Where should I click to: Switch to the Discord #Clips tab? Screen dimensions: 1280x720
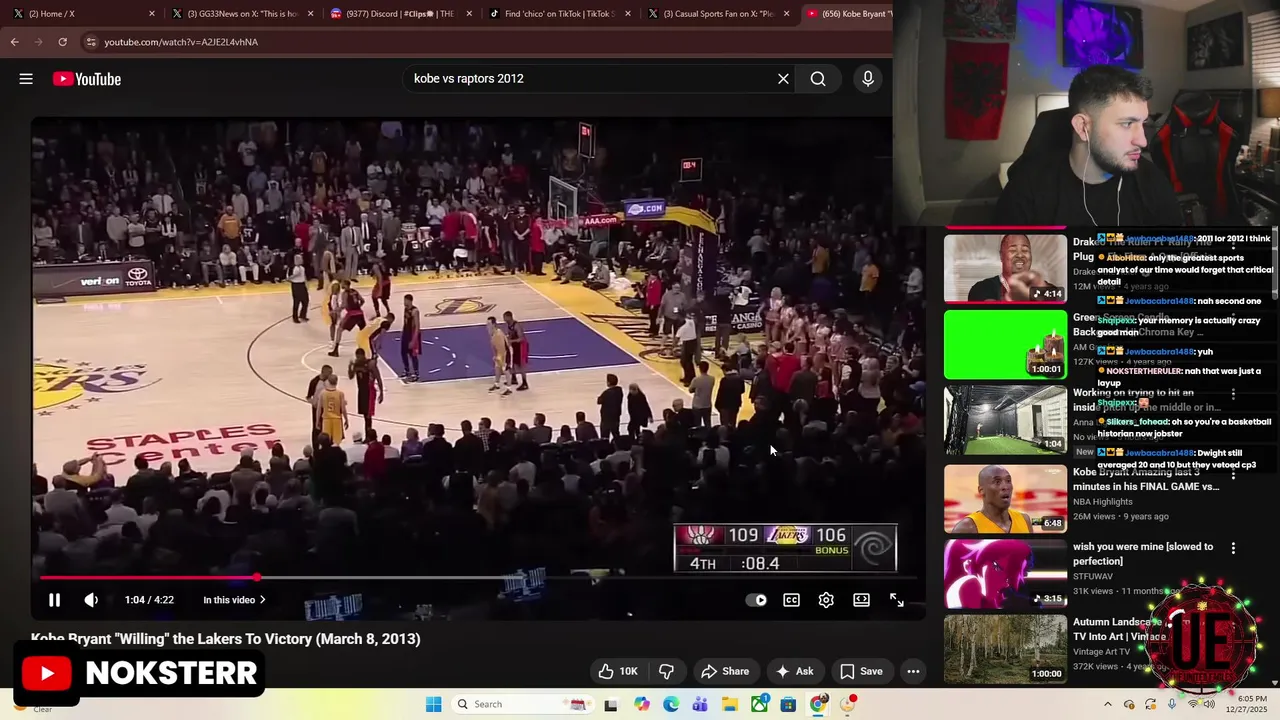tap(400, 14)
